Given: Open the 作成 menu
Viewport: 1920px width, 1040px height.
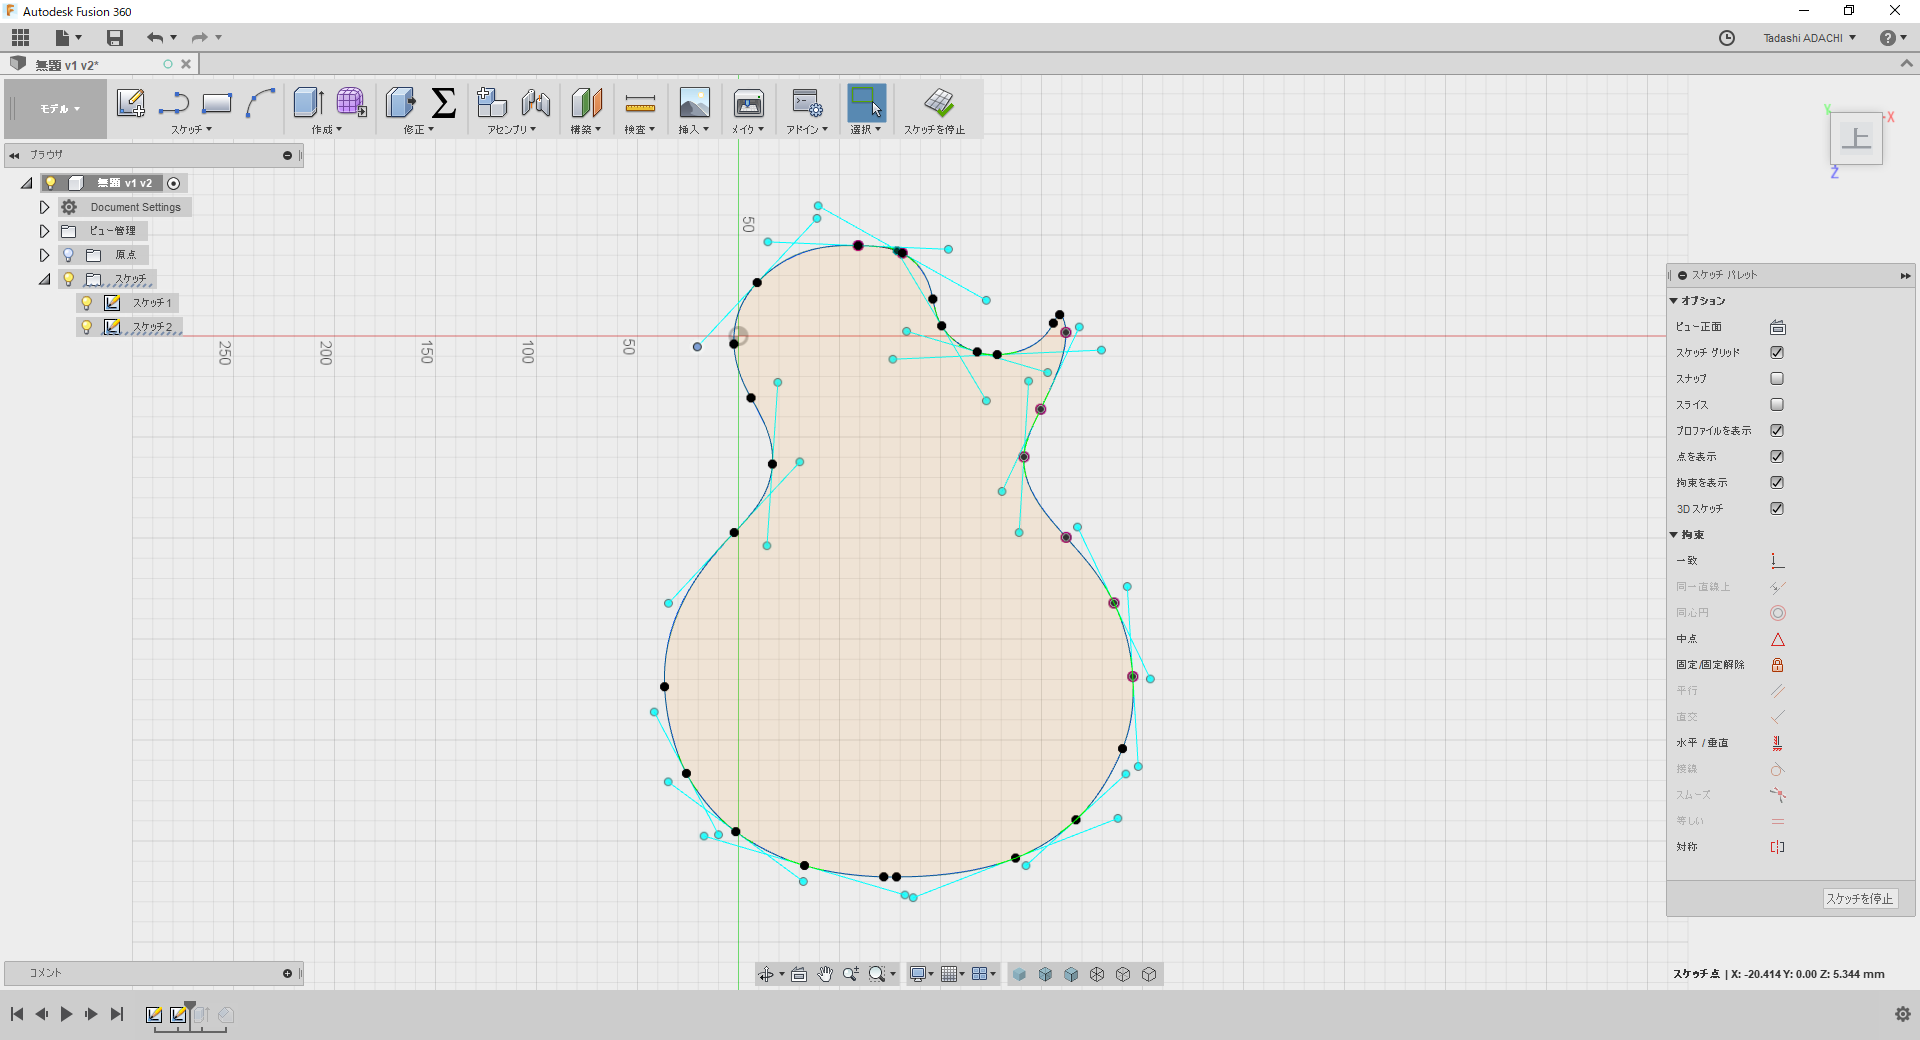Looking at the screenshot, I should pos(326,130).
